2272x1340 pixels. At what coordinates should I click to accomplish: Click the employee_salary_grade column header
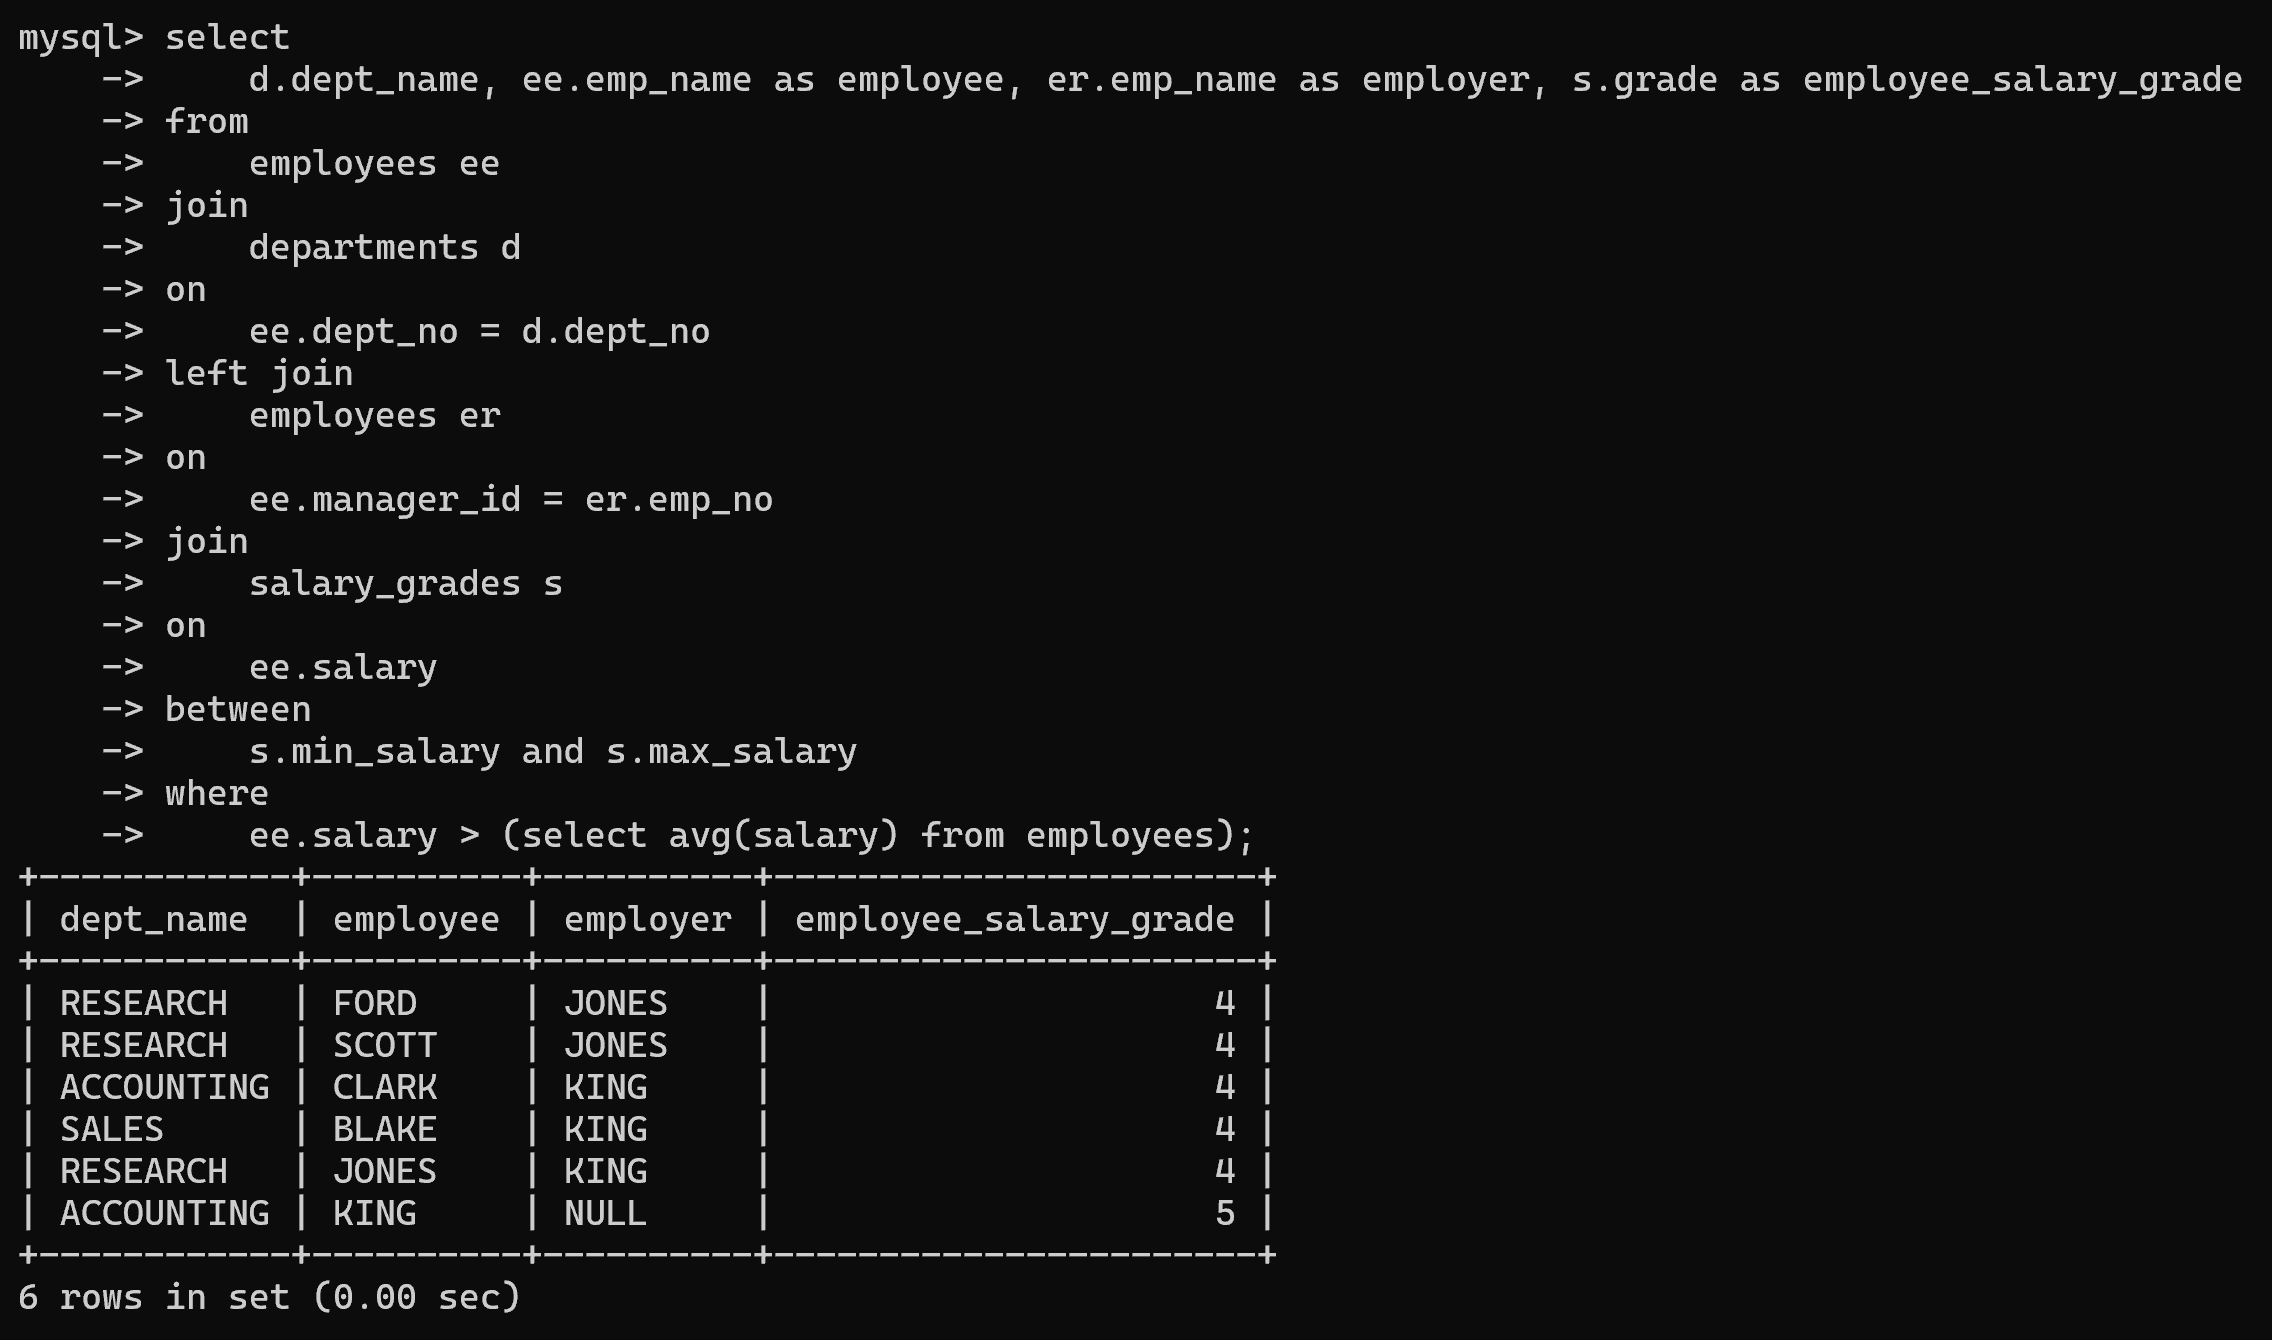(1014, 919)
